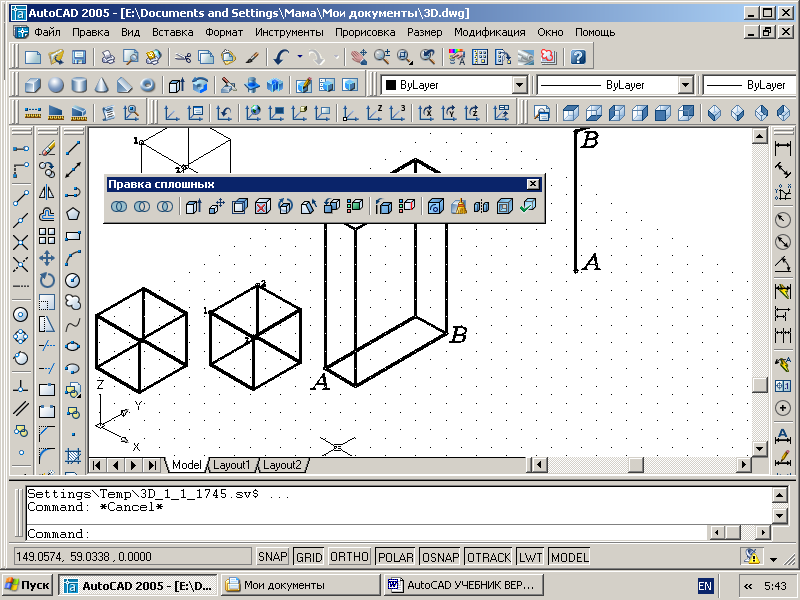This screenshot has height=600, width=800.
Task: Select the Move modify tool
Action: pyautogui.click(x=47, y=258)
